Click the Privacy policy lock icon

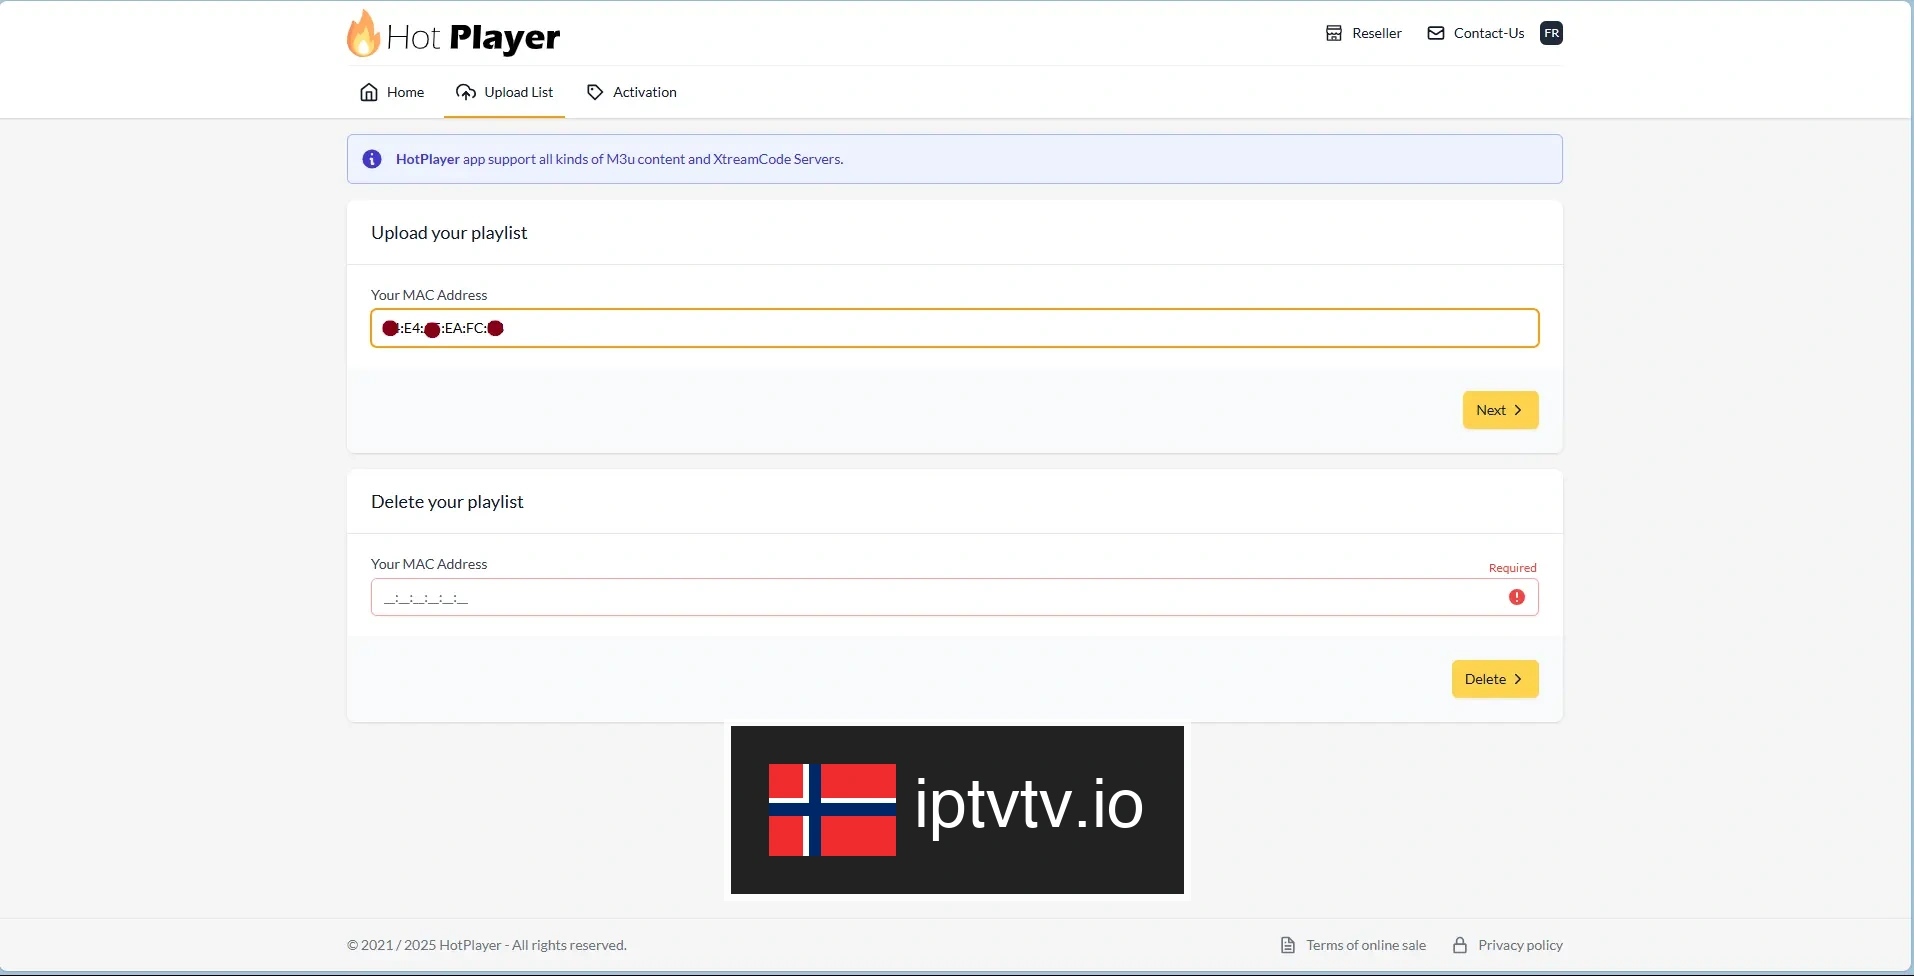click(x=1460, y=945)
